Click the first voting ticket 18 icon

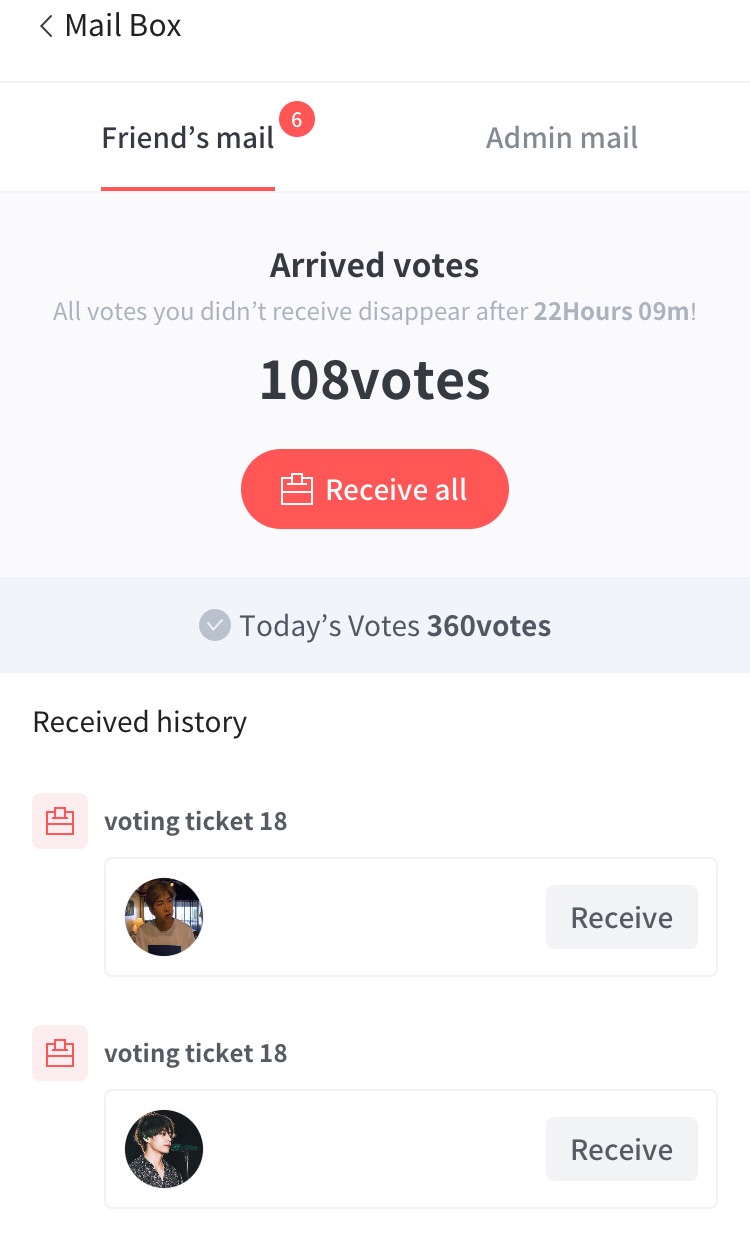coord(60,821)
